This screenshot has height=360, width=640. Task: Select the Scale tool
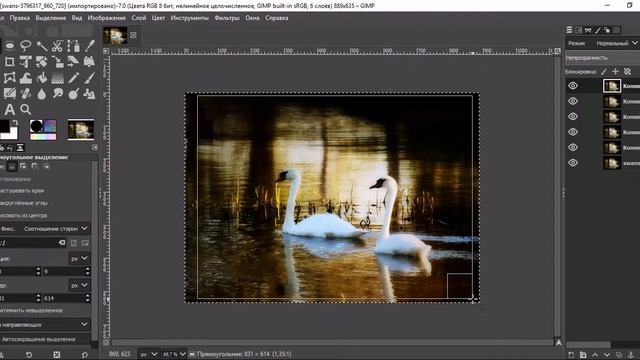click(x=58, y=62)
